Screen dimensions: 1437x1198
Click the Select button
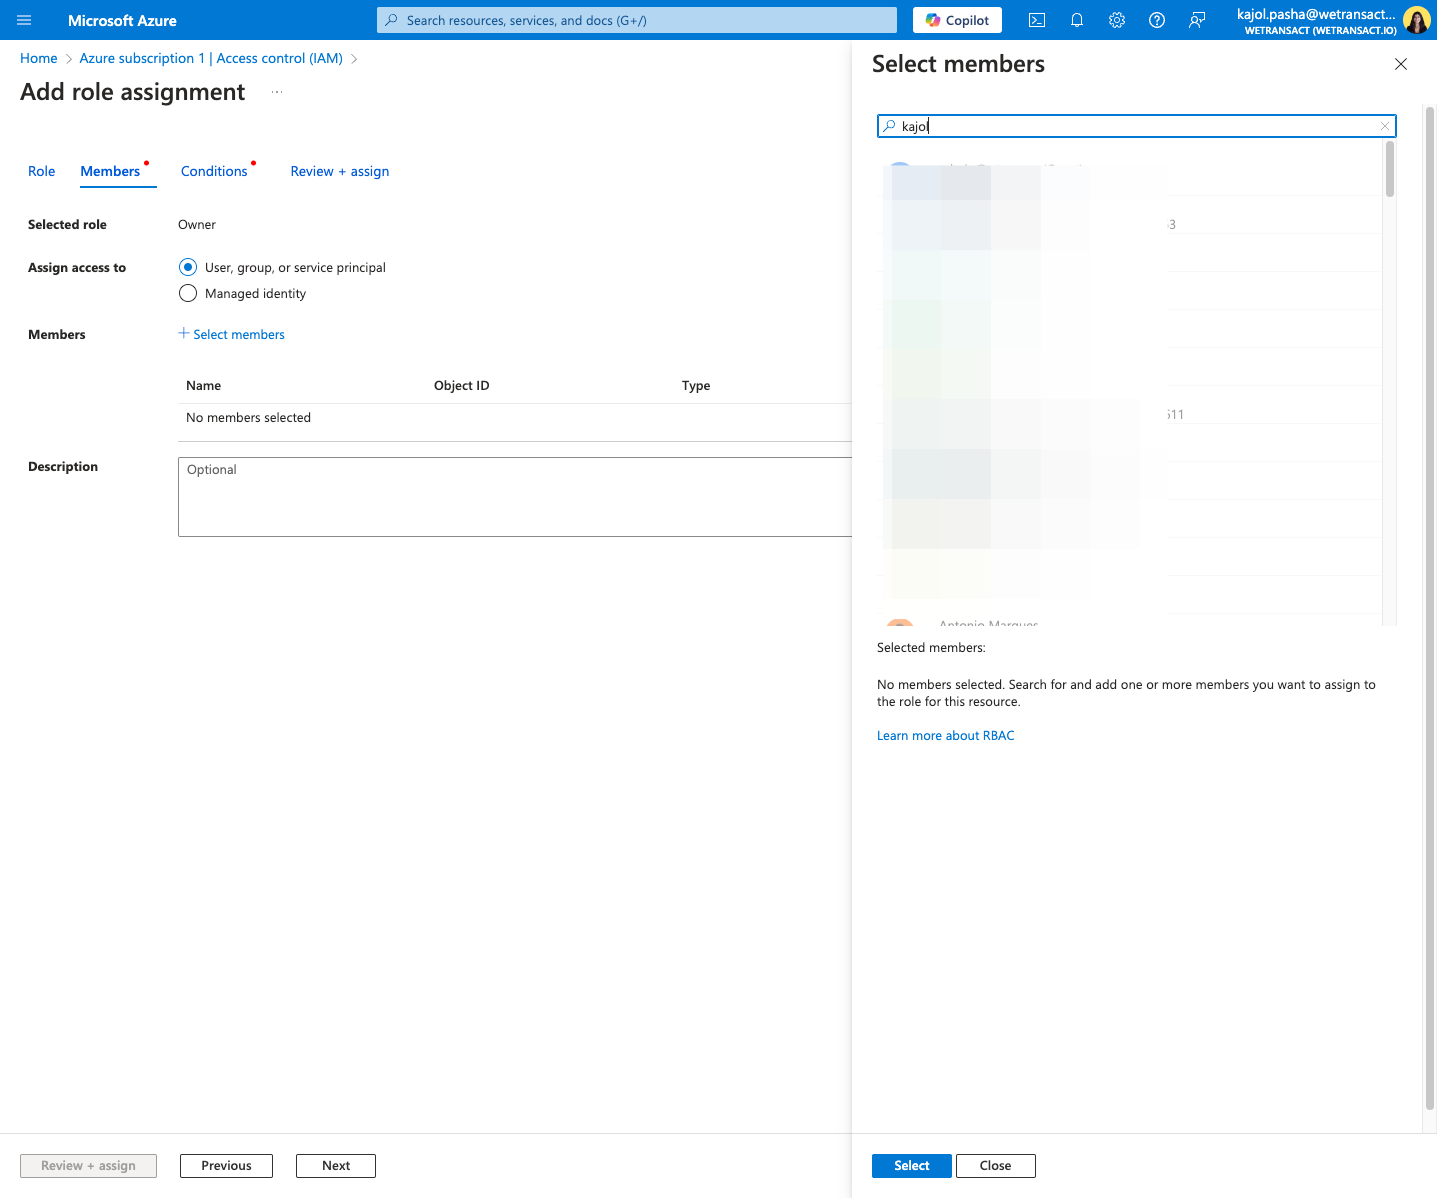click(912, 1166)
